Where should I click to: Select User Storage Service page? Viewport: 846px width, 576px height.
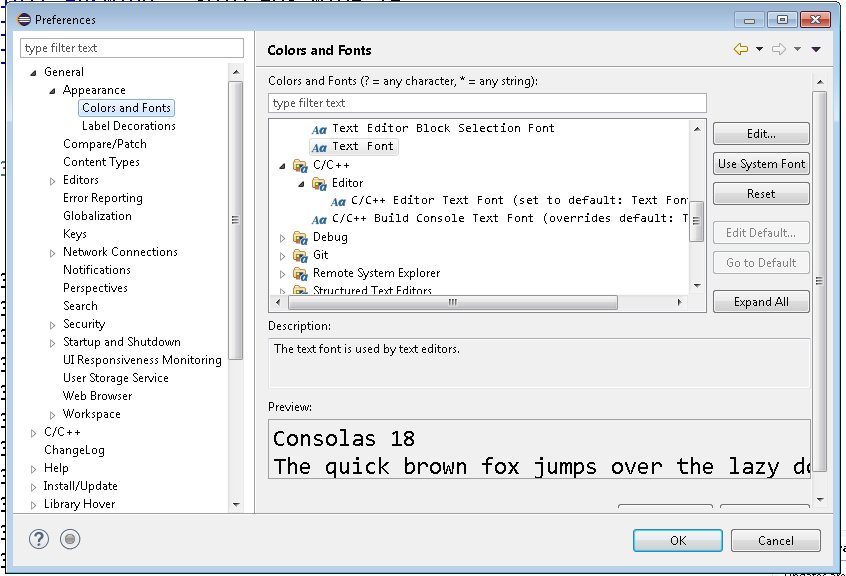point(115,378)
